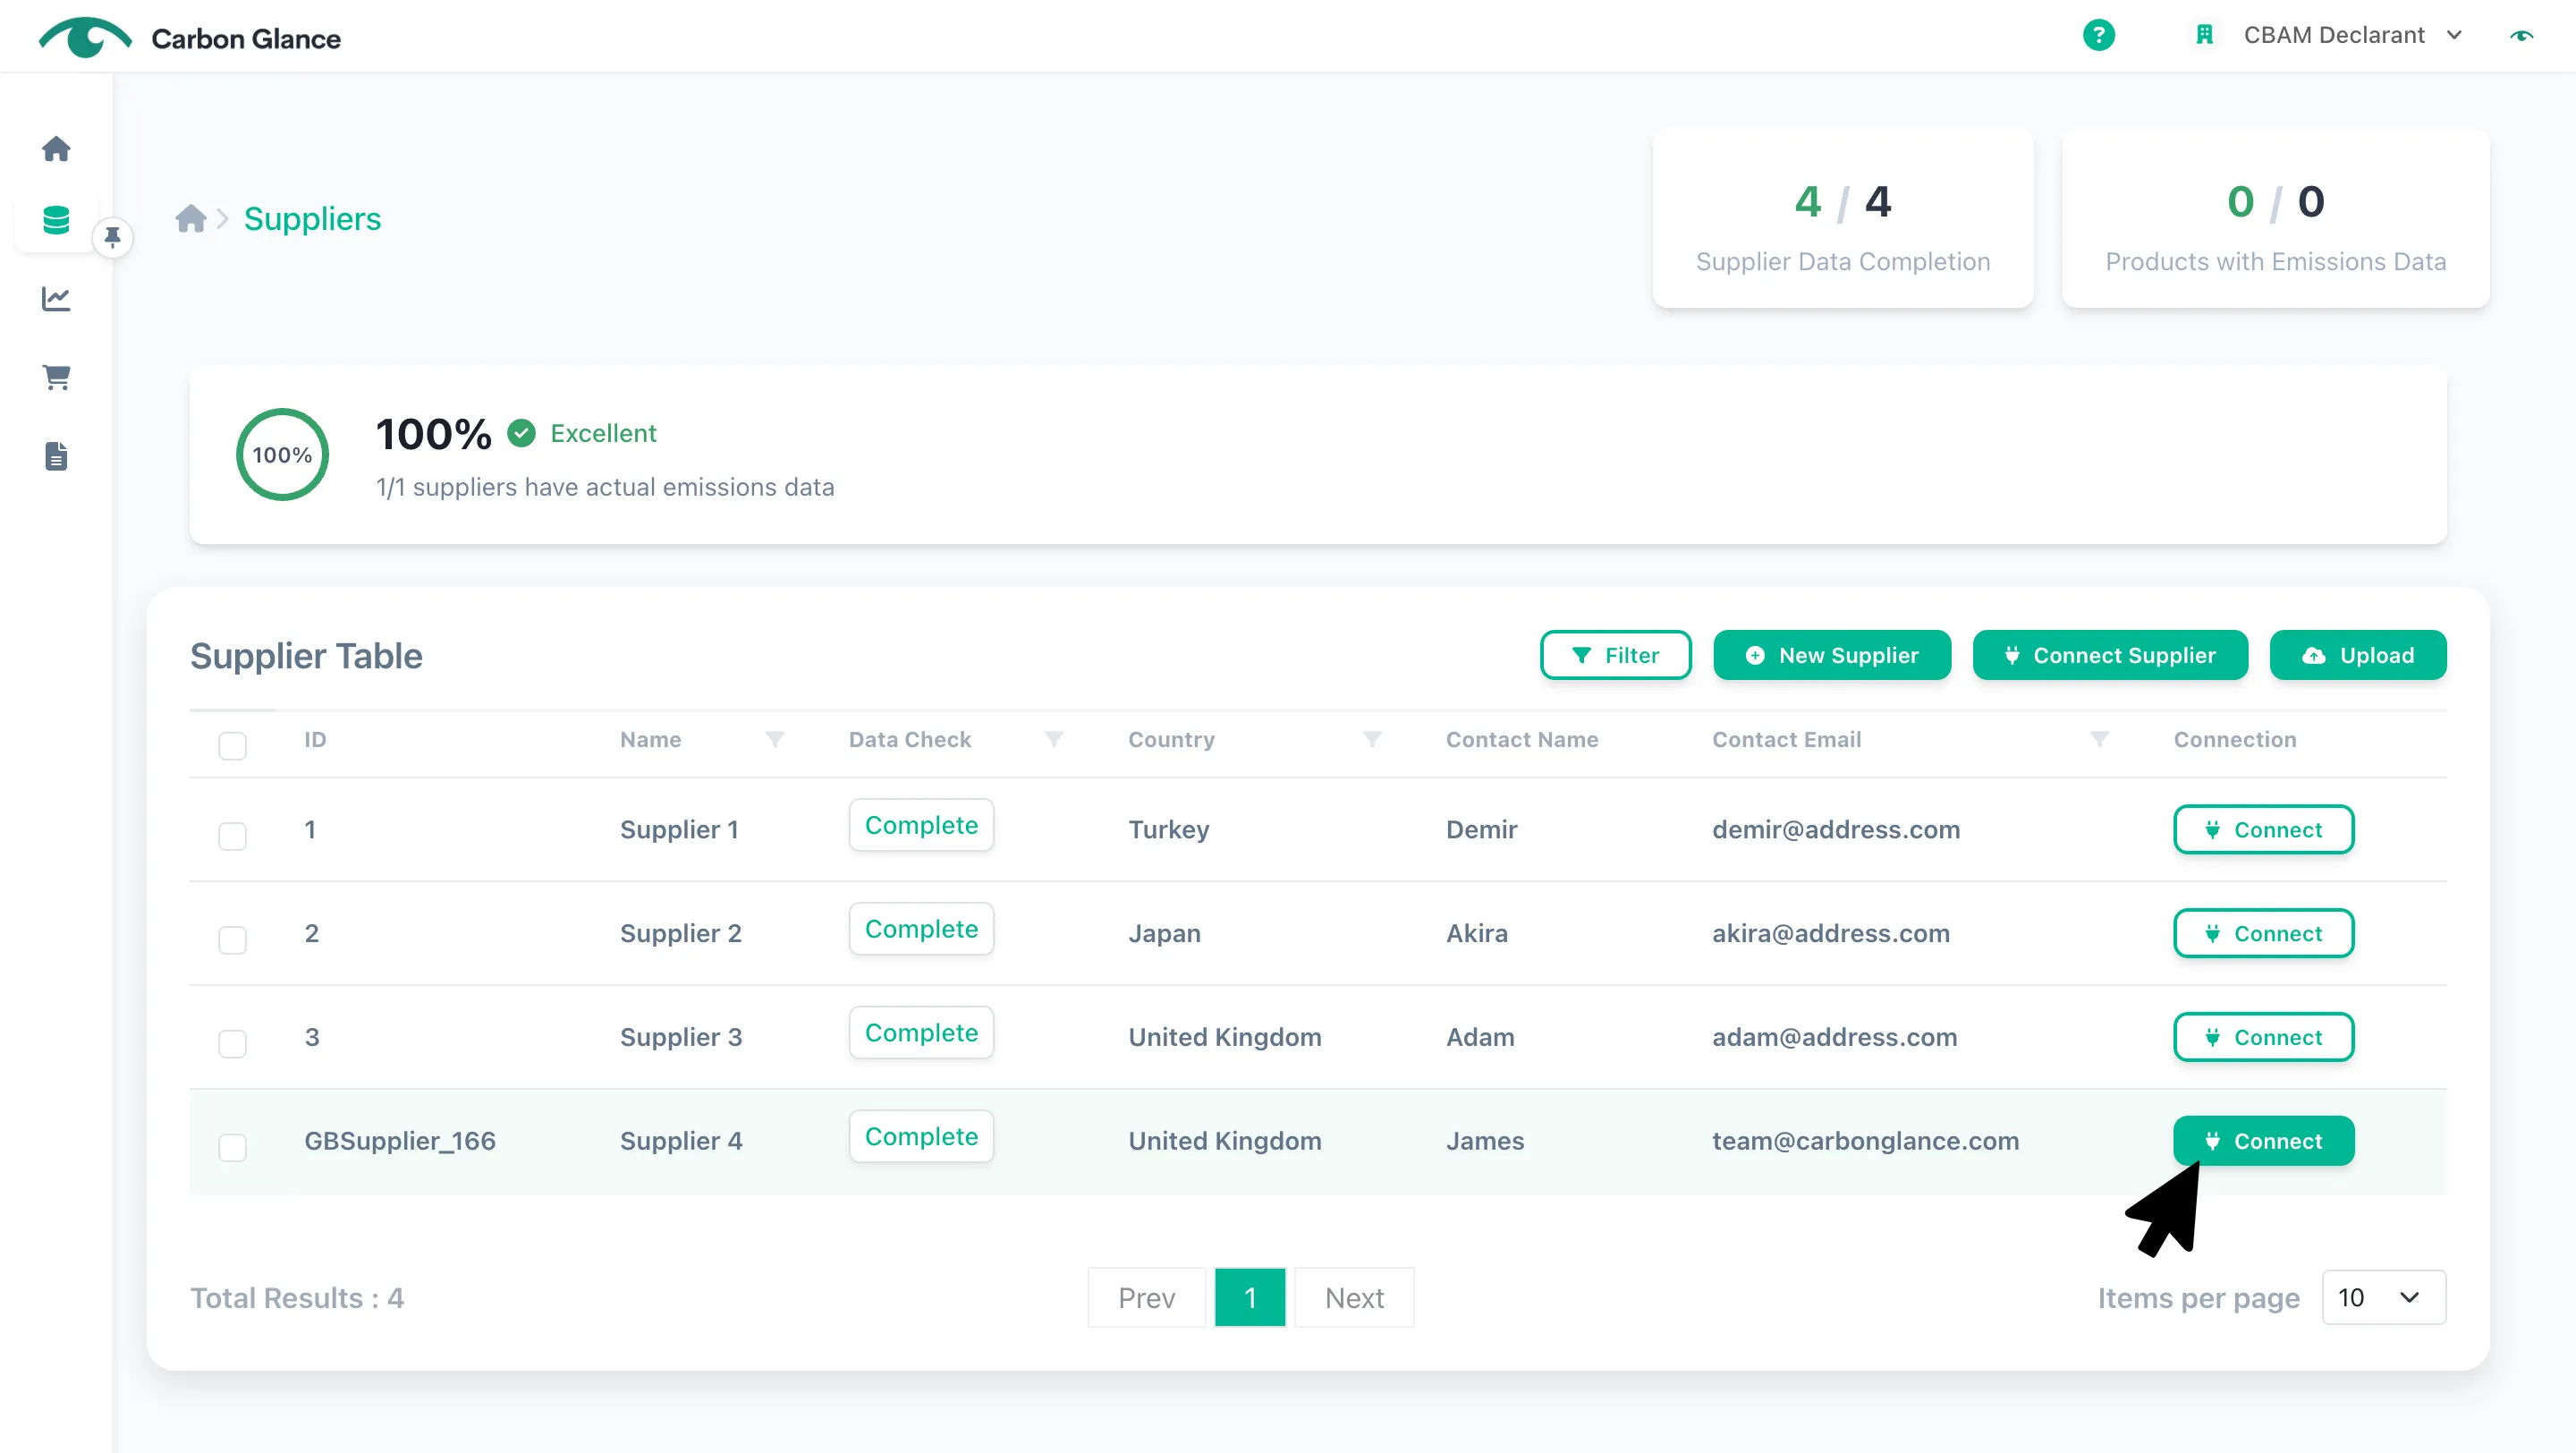Image resolution: width=2576 pixels, height=1453 pixels.
Task: Connect Supplier 4 with contact James
Action: point(2263,1141)
